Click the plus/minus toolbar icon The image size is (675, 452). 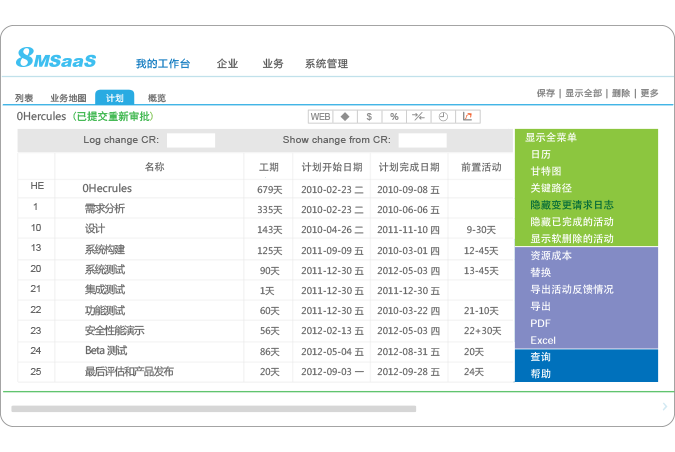[x=418, y=117]
